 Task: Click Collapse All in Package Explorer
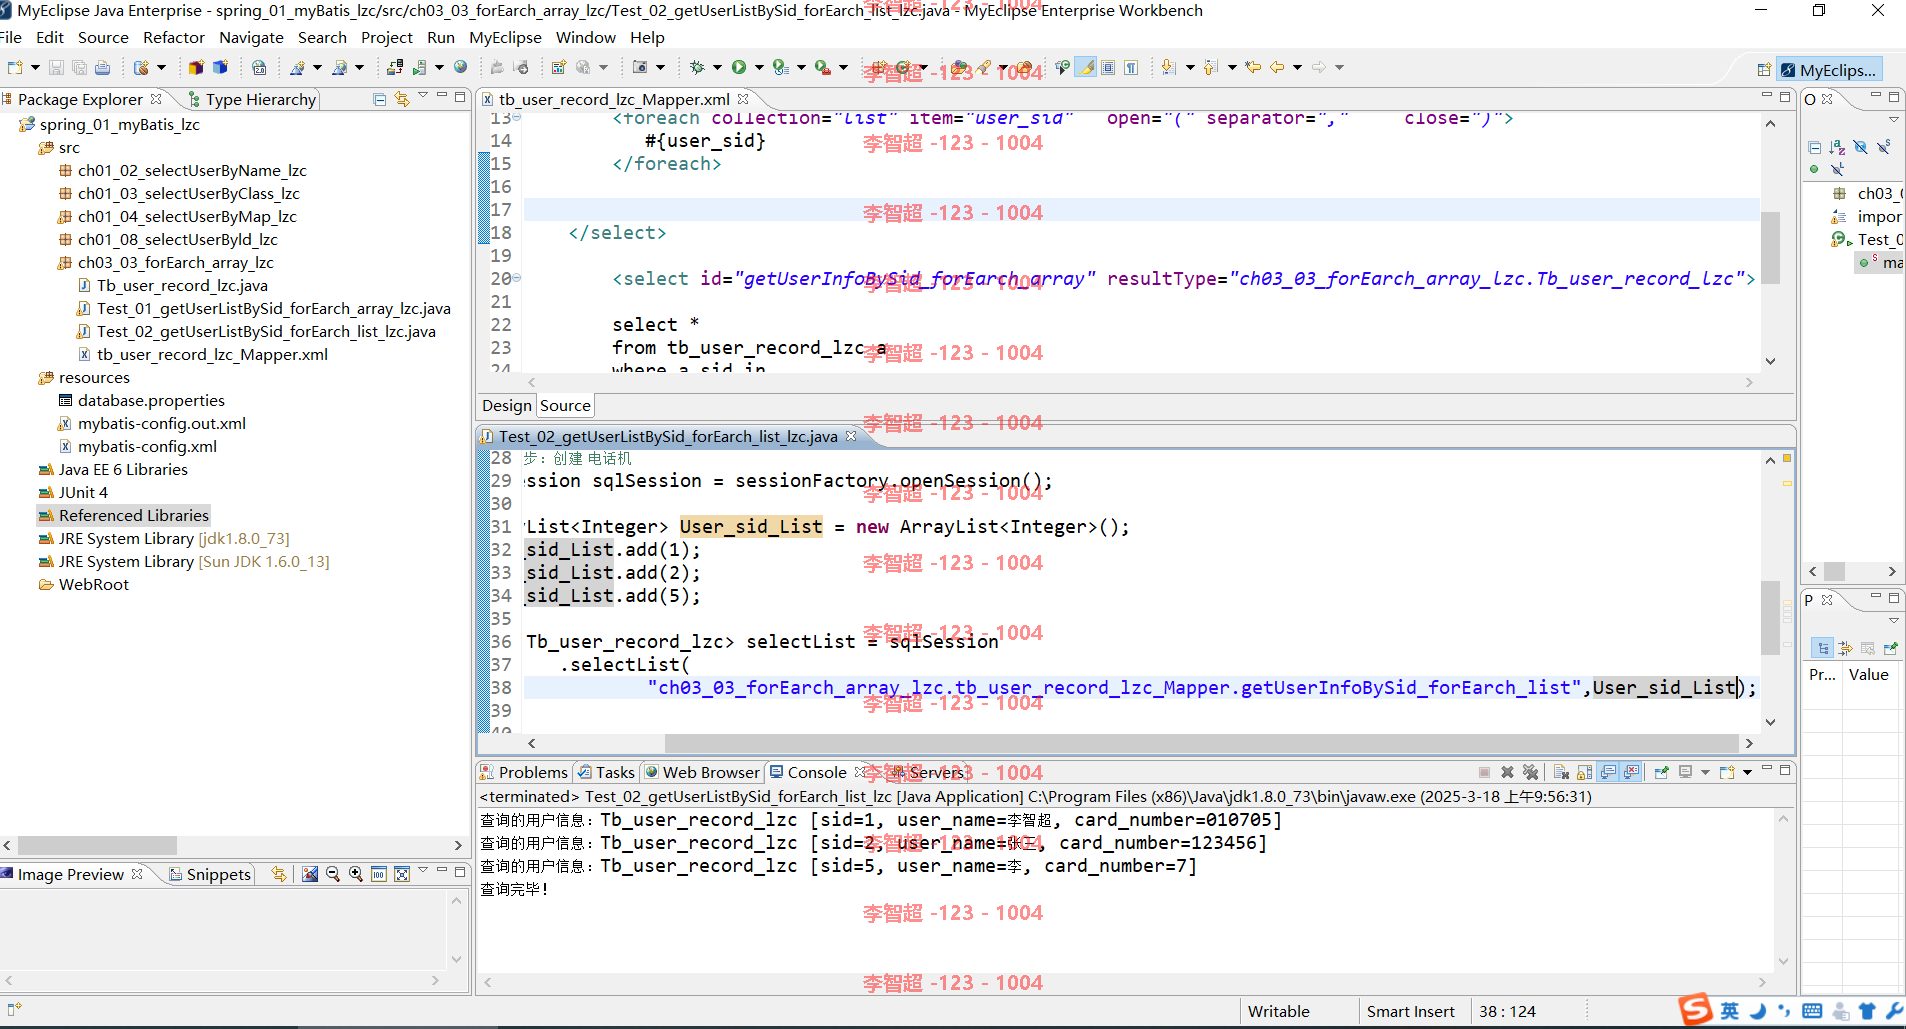(x=379, y=99)
